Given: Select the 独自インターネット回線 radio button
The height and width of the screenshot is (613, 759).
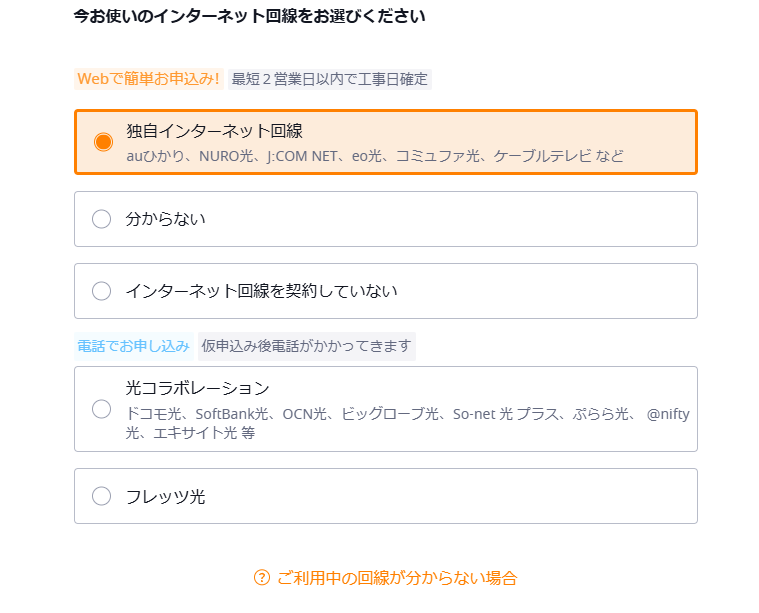Looking at the screenshot, I should [103, 142].
